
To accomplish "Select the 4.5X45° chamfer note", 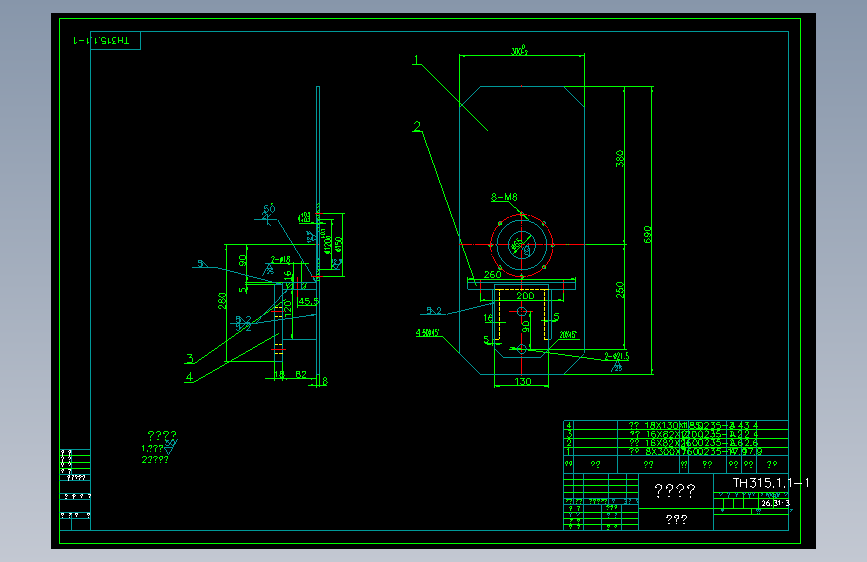I will (x=428, y=333).
